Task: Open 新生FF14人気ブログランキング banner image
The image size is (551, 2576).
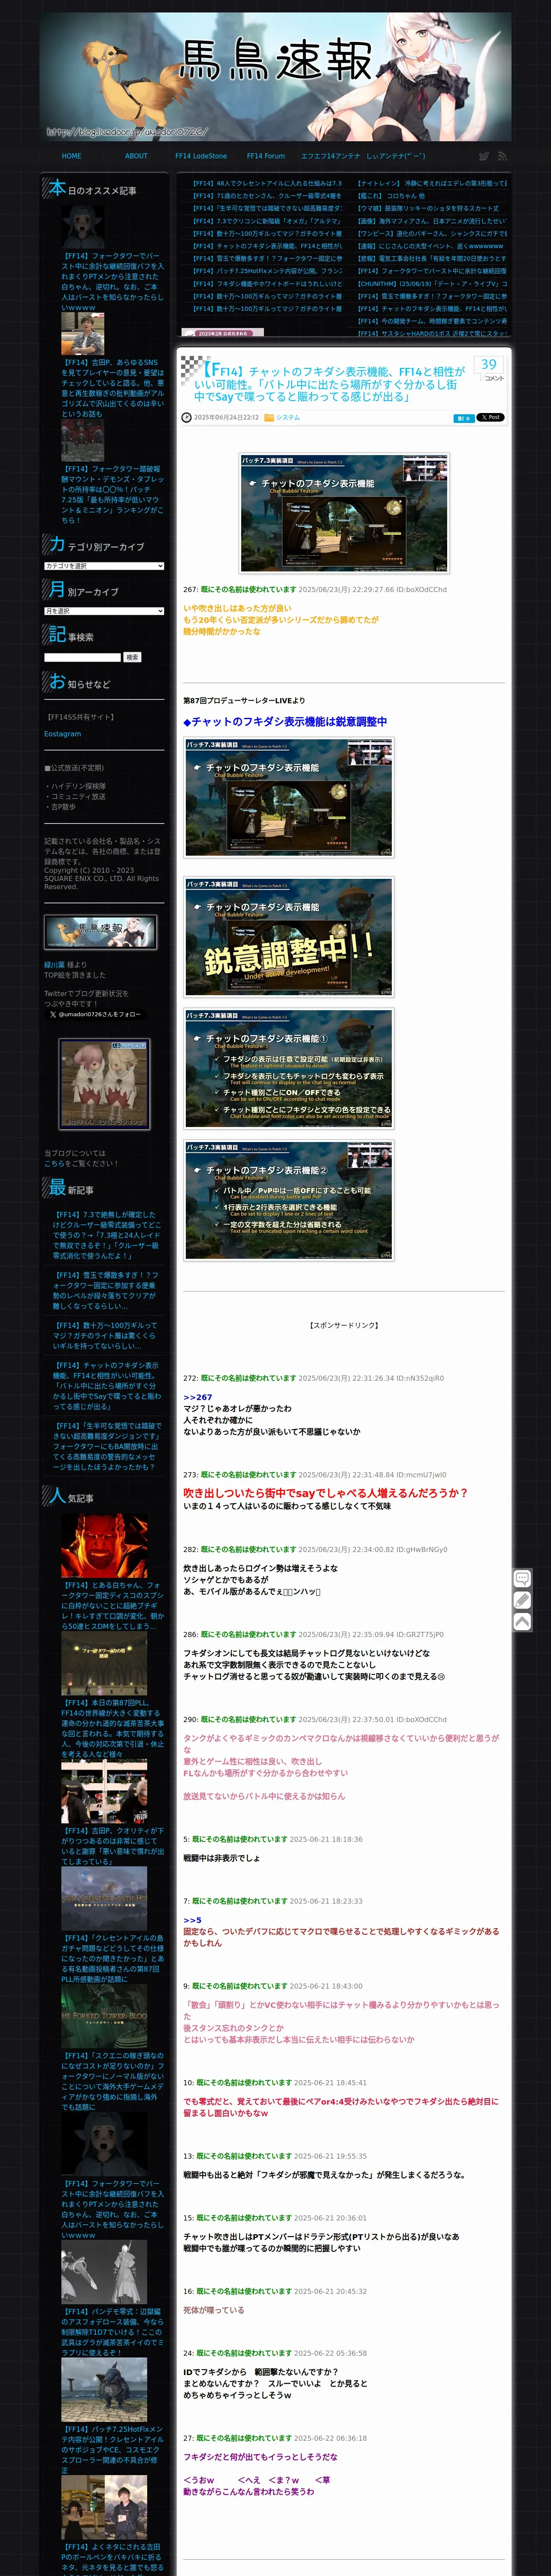Action: click(104, 1083)
